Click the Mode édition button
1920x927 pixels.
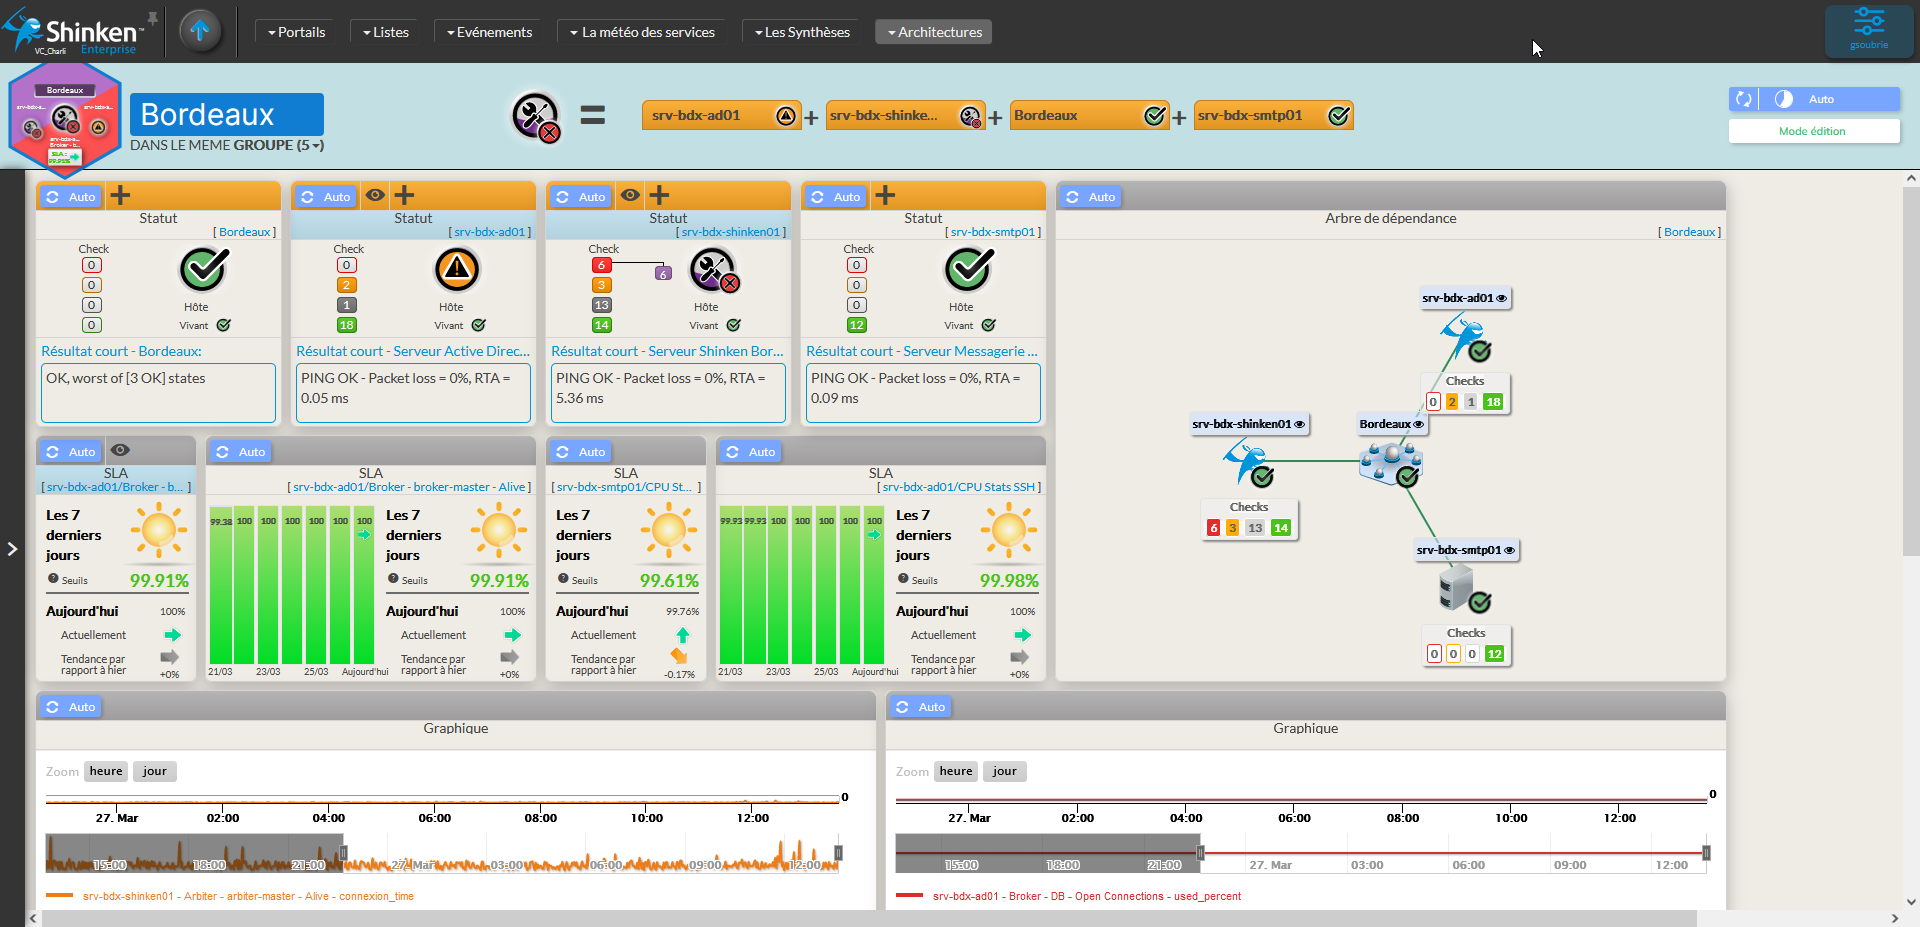click(x=1812, y=131)
